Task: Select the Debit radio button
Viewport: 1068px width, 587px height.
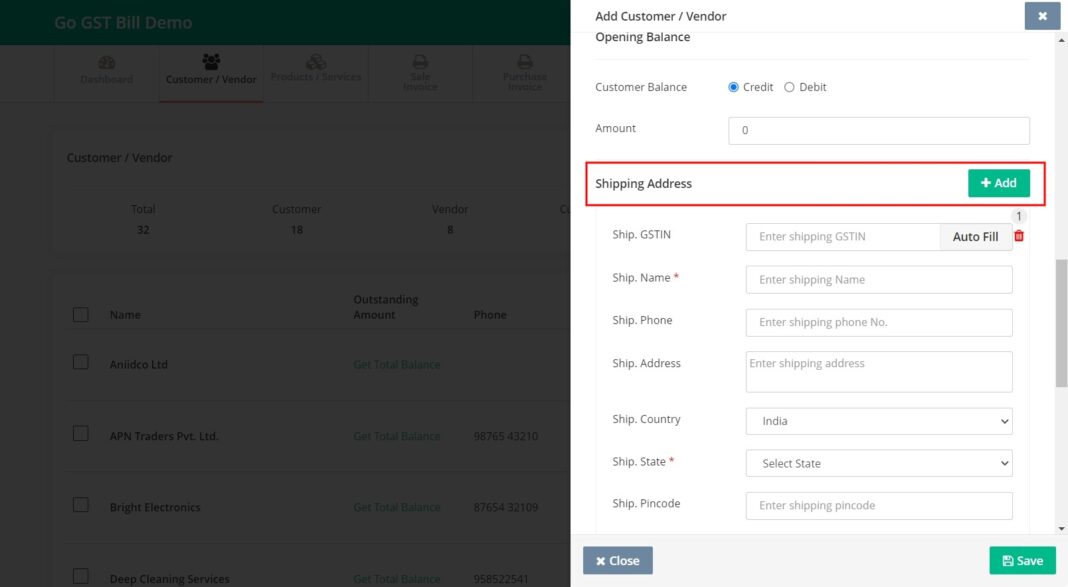Action: pyautogui.click(x=789, y=87)
